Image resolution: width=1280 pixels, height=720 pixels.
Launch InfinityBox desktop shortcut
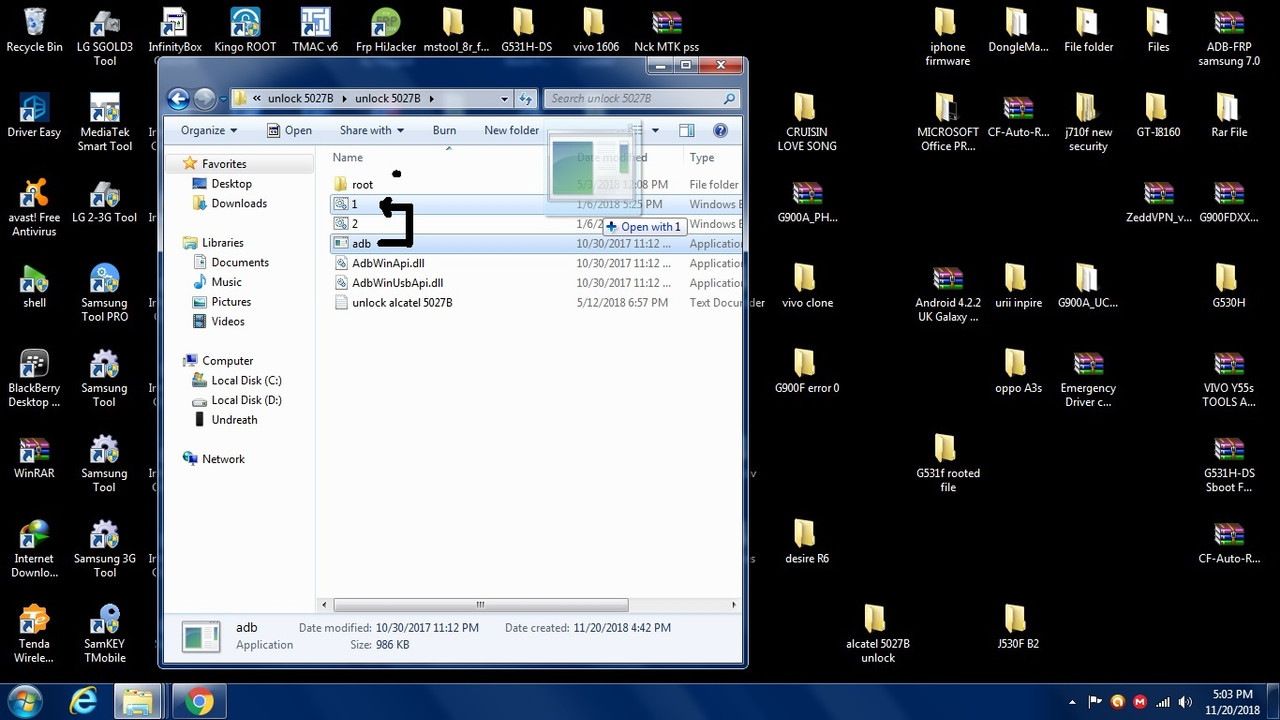click(x=174, y=30)
